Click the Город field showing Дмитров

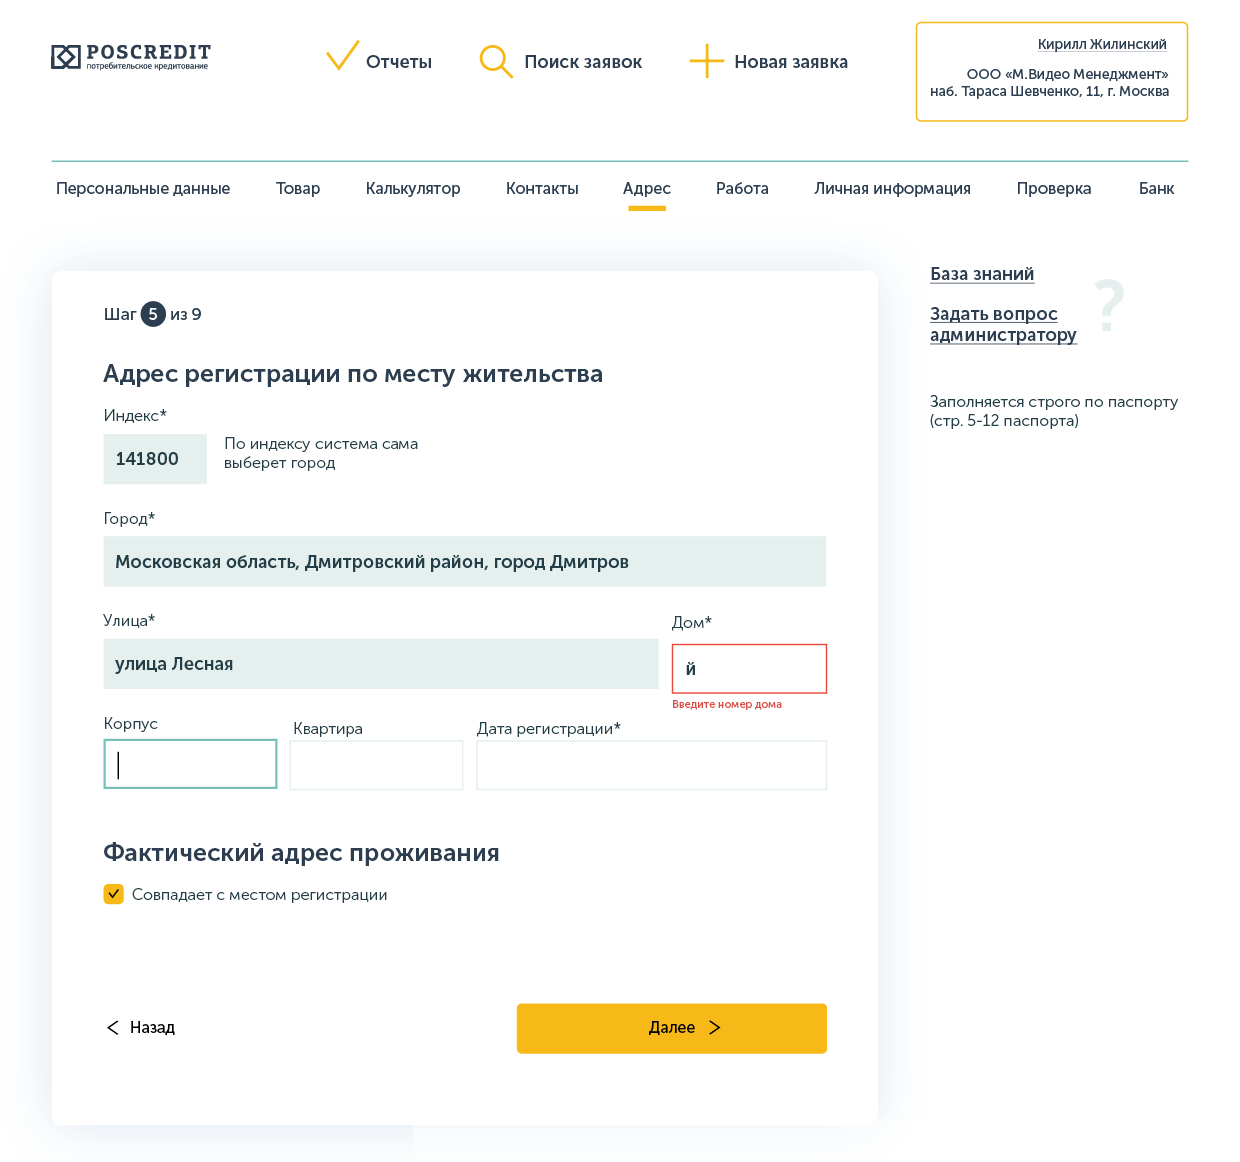464,562
